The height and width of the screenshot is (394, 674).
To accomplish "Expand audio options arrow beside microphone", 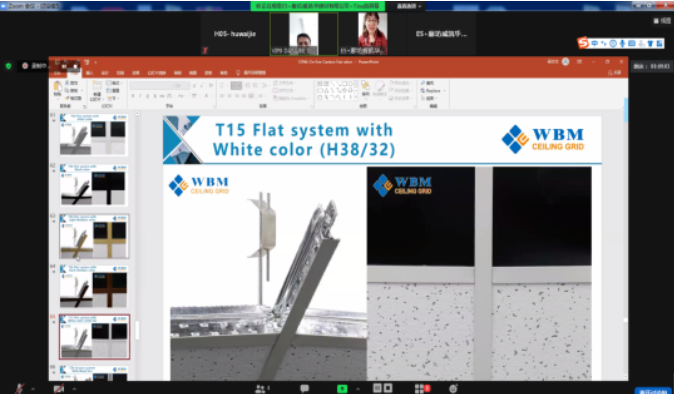I will tap(33, 389).
